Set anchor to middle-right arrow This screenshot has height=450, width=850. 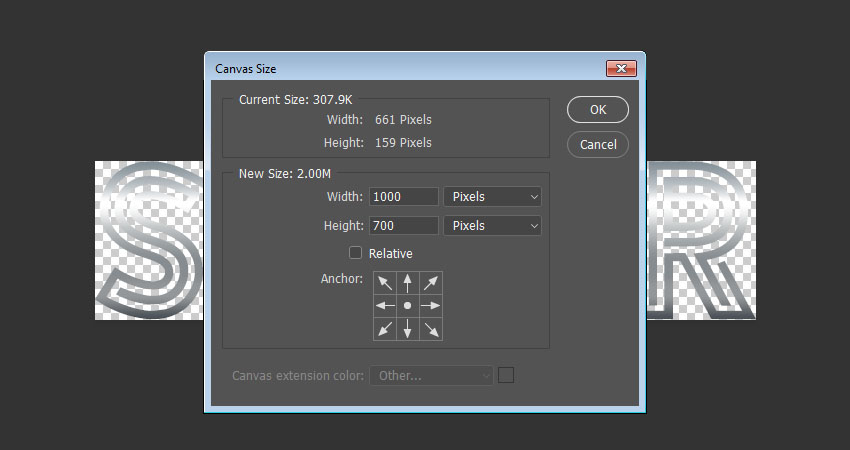431,305
